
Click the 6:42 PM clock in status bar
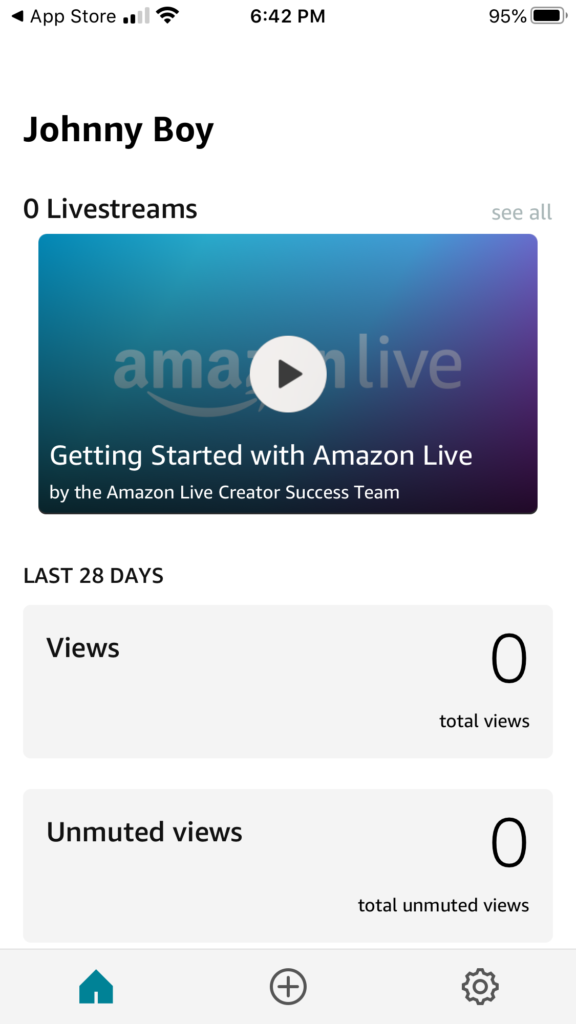pyautogui.click(x=288, y=15)
